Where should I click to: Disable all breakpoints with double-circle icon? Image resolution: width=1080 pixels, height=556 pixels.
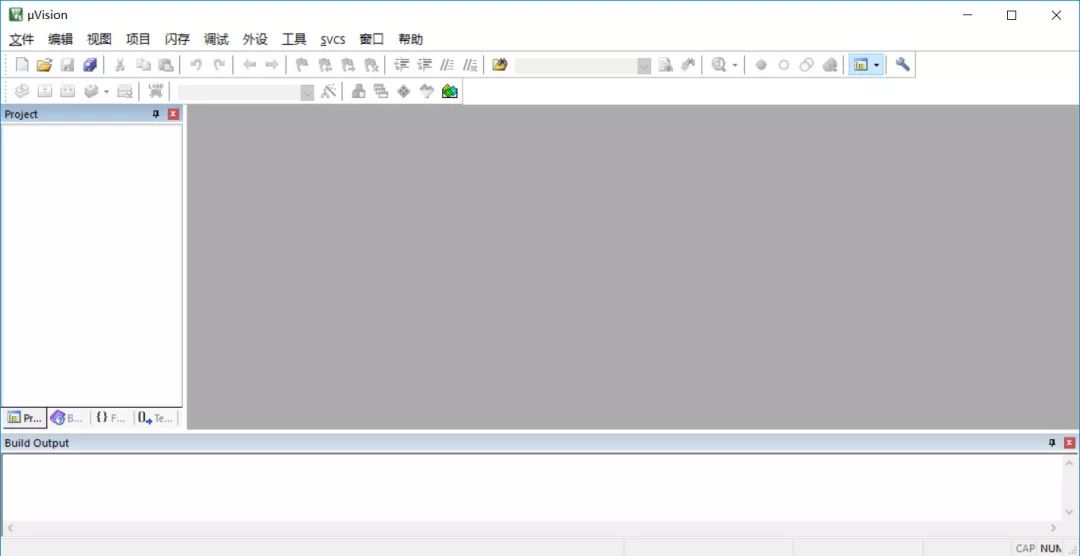pyautogui.click(x=807, y=65)
